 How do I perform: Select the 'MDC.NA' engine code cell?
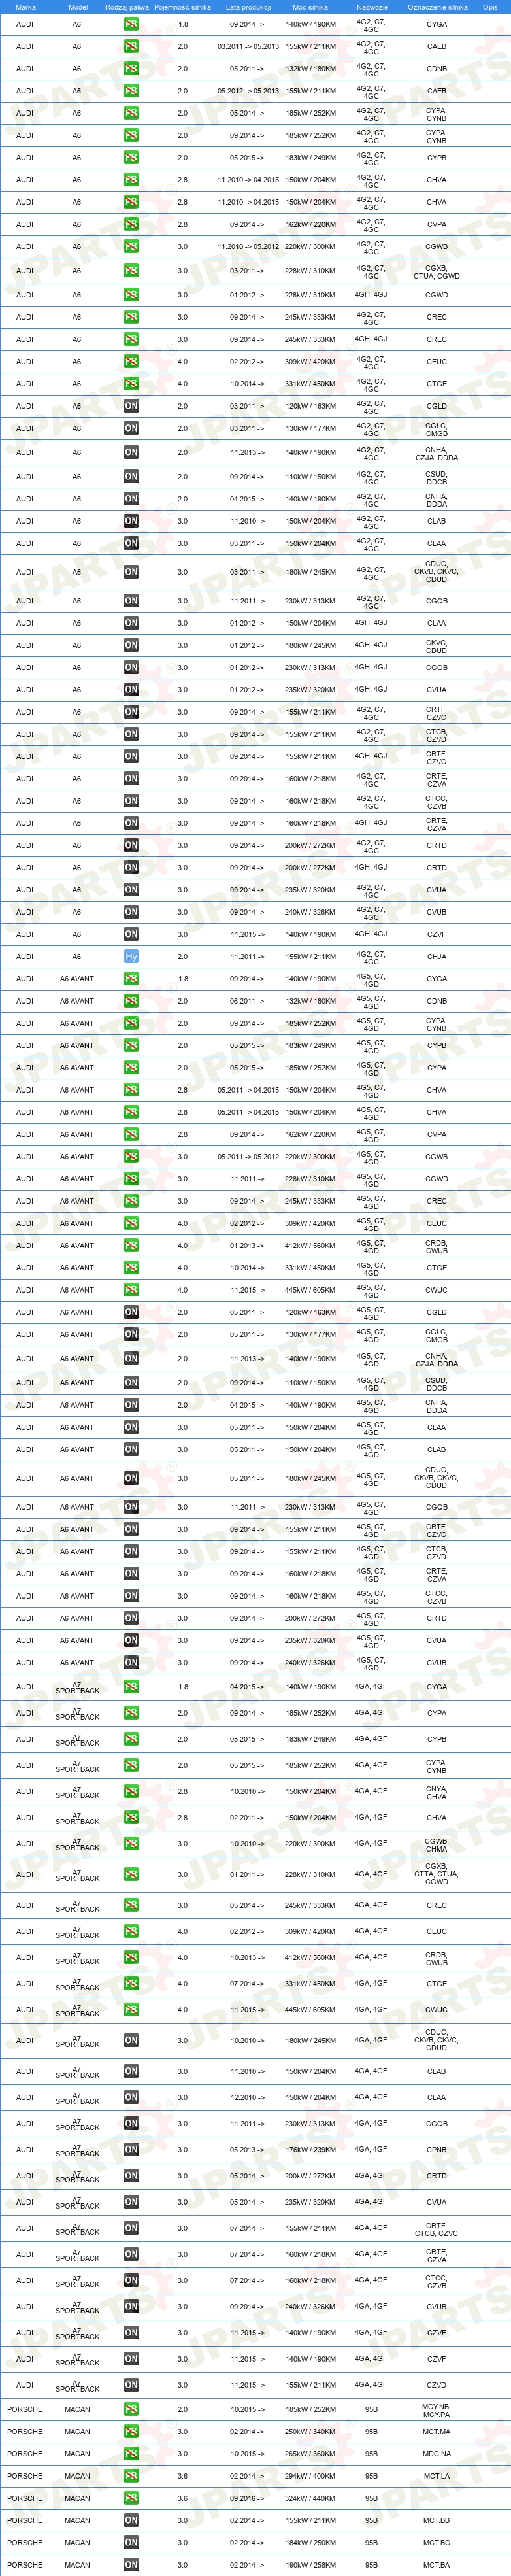pyautogui.click(x=437, y=2454)
